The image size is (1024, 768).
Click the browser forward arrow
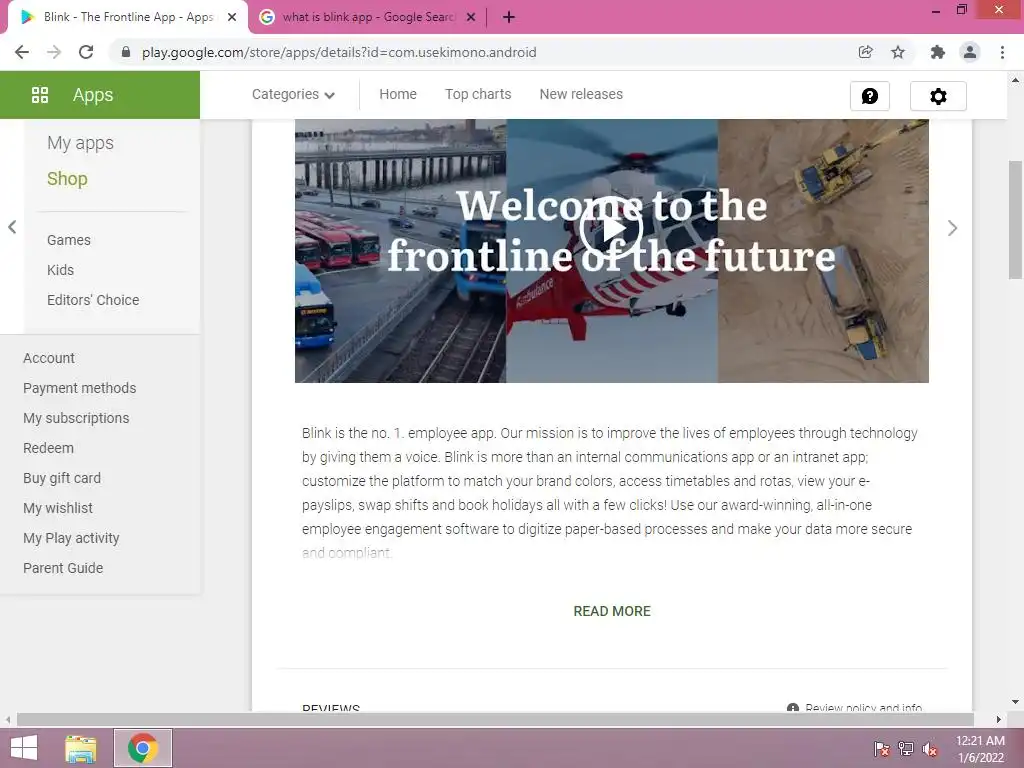54,52
